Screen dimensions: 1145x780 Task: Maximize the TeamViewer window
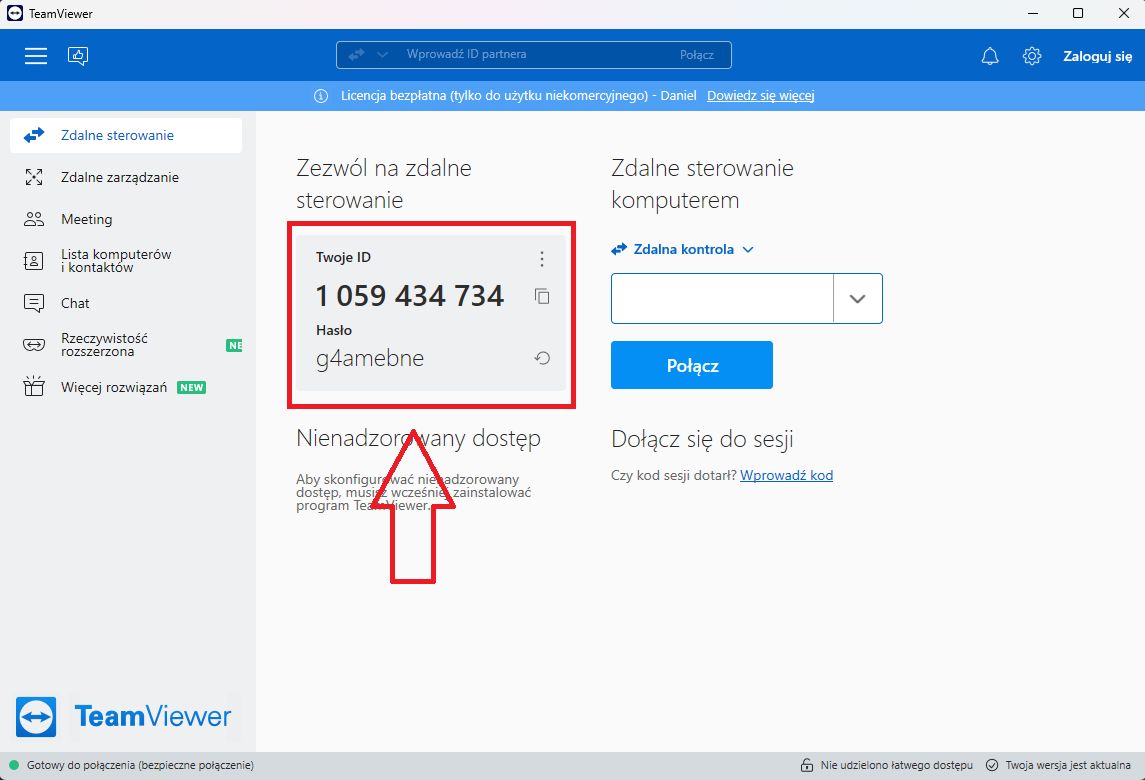click(1078, 13)
